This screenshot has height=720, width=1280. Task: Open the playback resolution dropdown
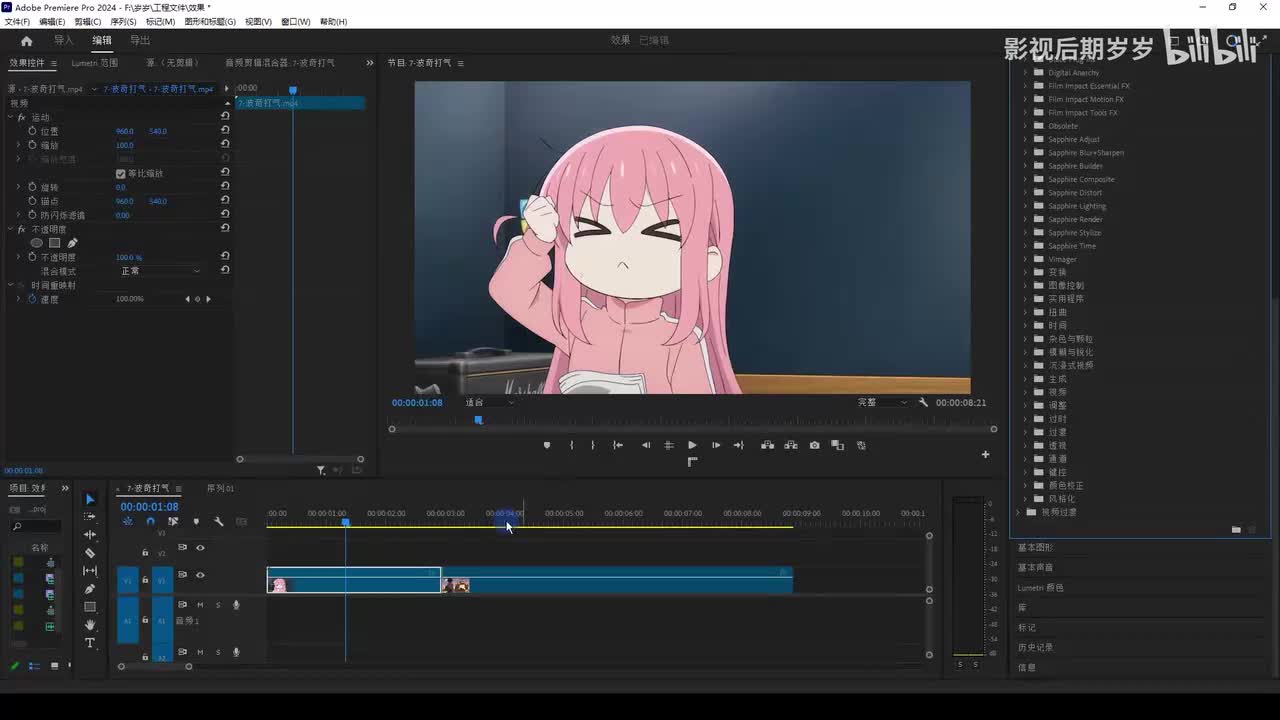[x=882, y=403]
